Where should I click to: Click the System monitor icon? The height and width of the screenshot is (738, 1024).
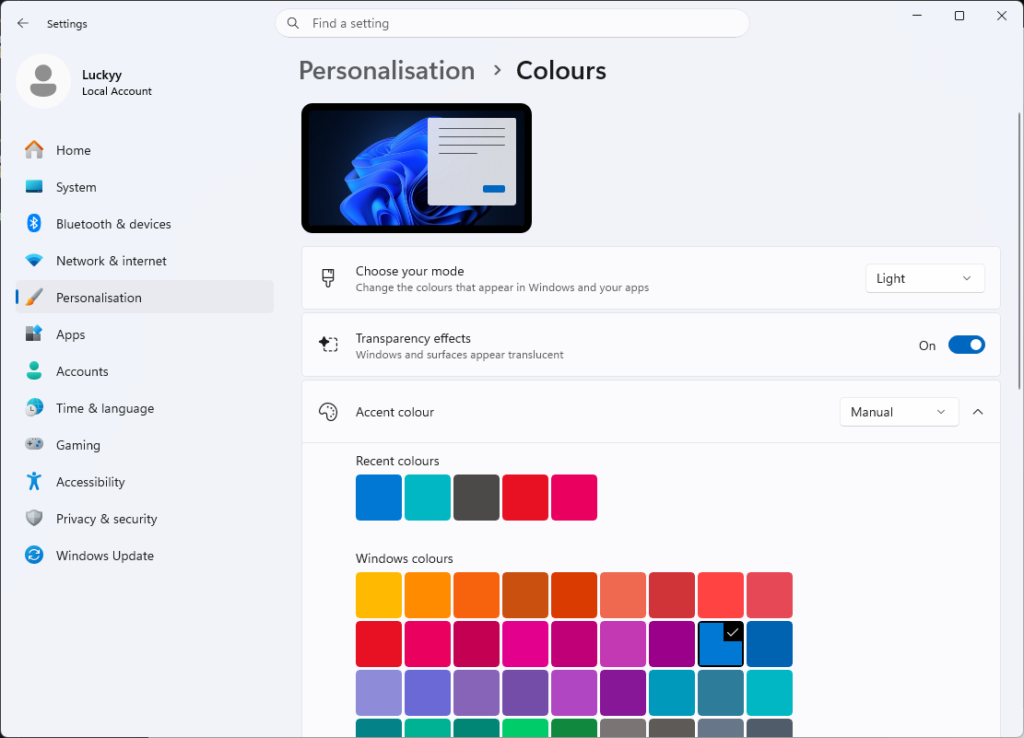point(34,187)
